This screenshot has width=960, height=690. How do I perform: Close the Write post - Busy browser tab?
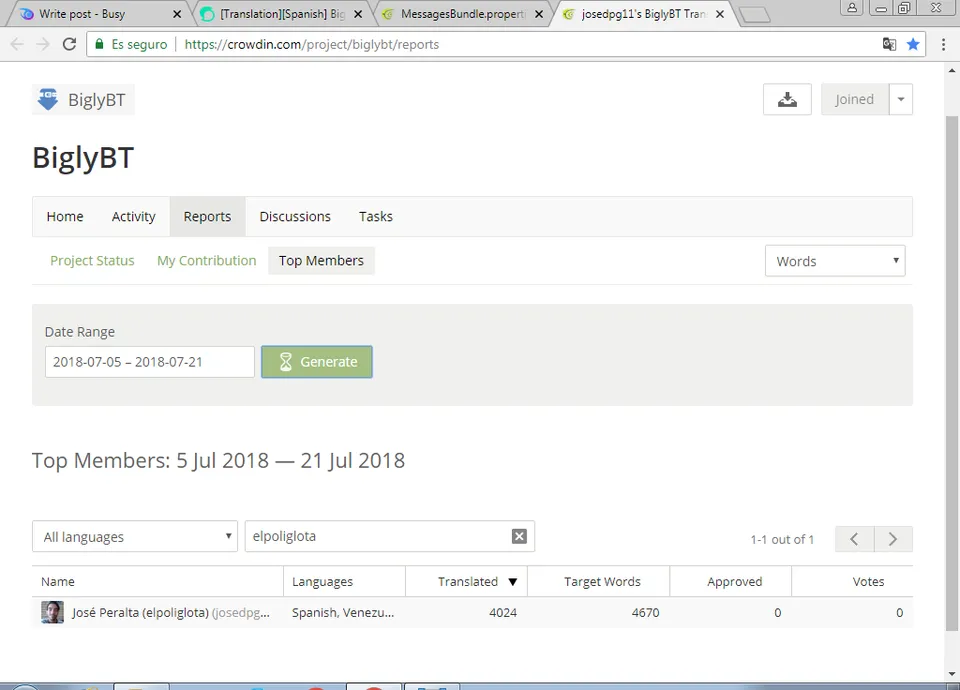pyautogui.click(x=177, y=13)
